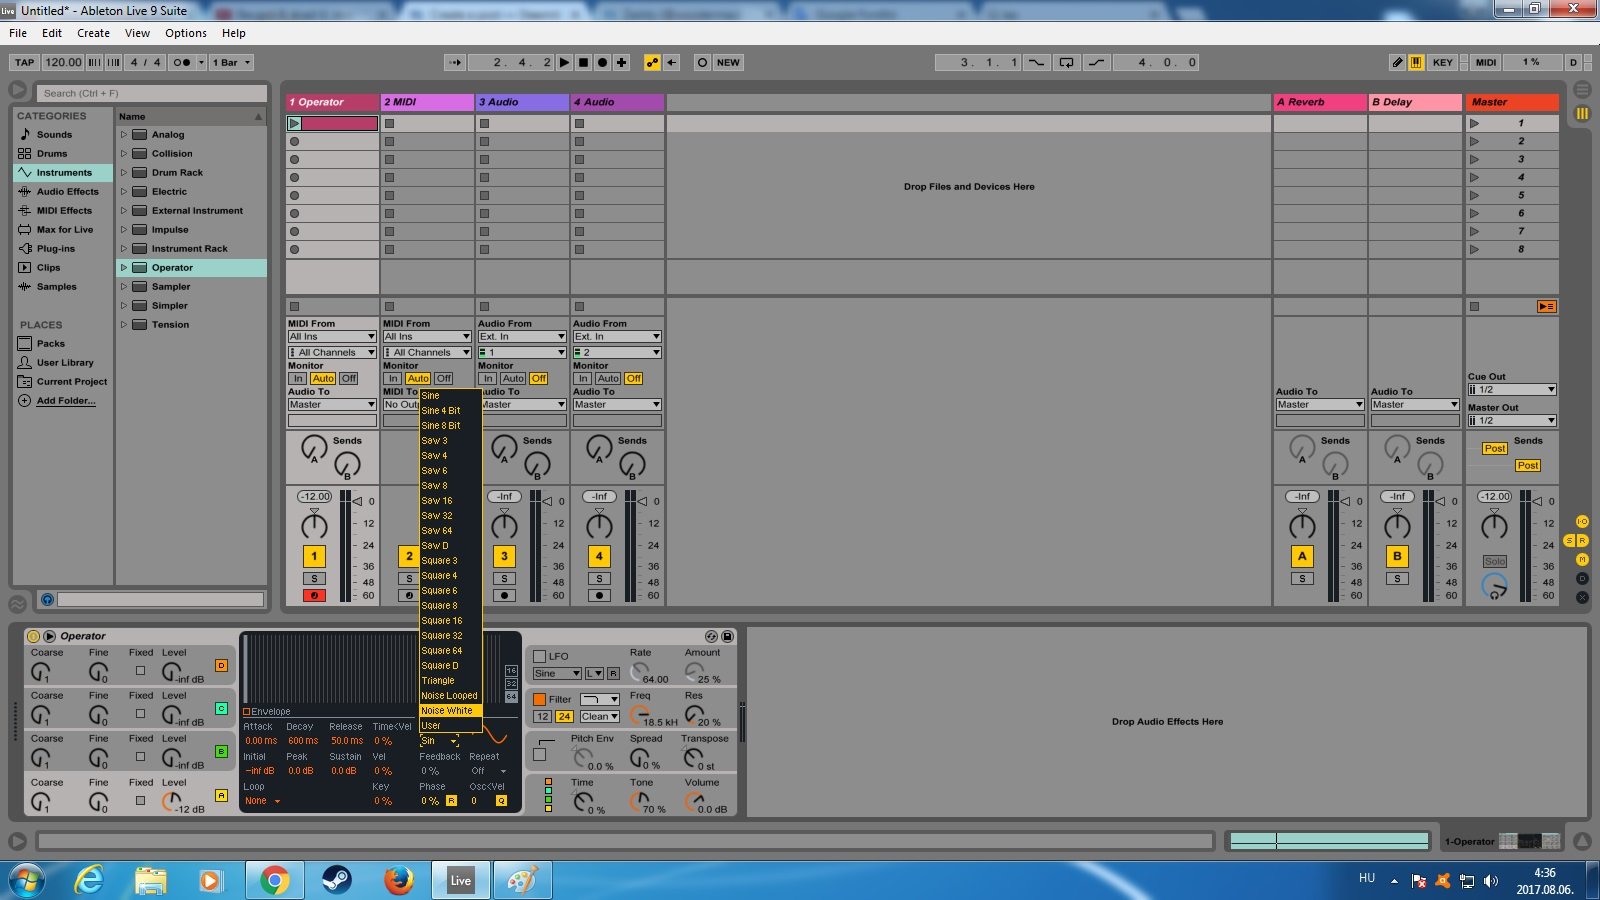Select Sine 4 Bit waveform

coord(451,411)
